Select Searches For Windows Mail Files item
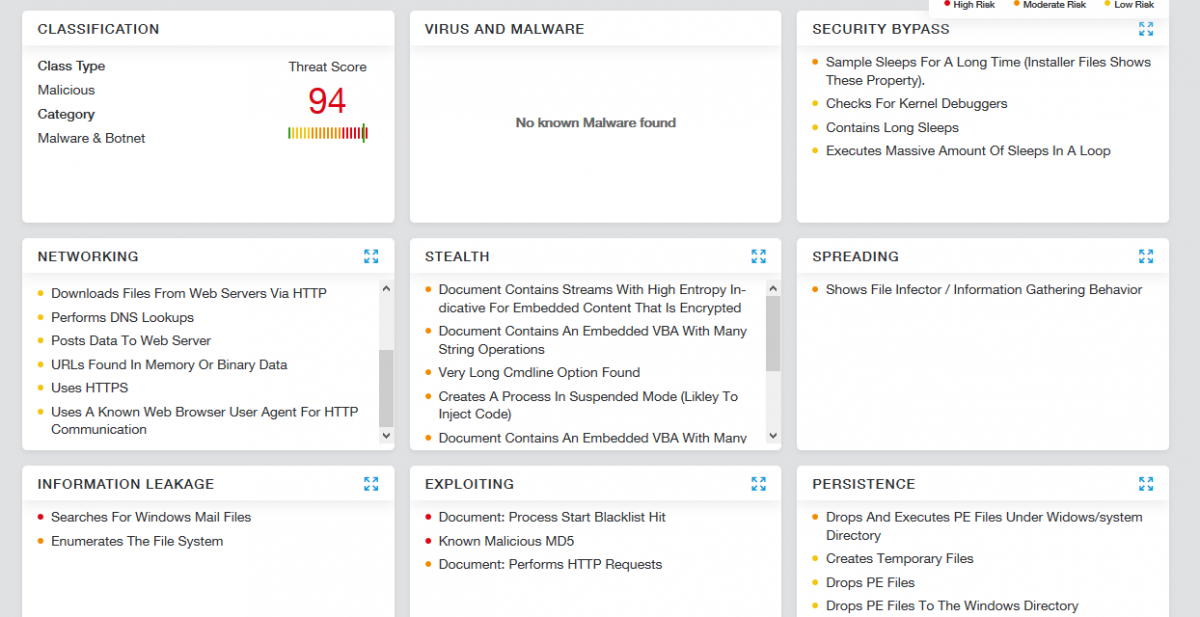The image size is (1200, 617). point(151,517)
